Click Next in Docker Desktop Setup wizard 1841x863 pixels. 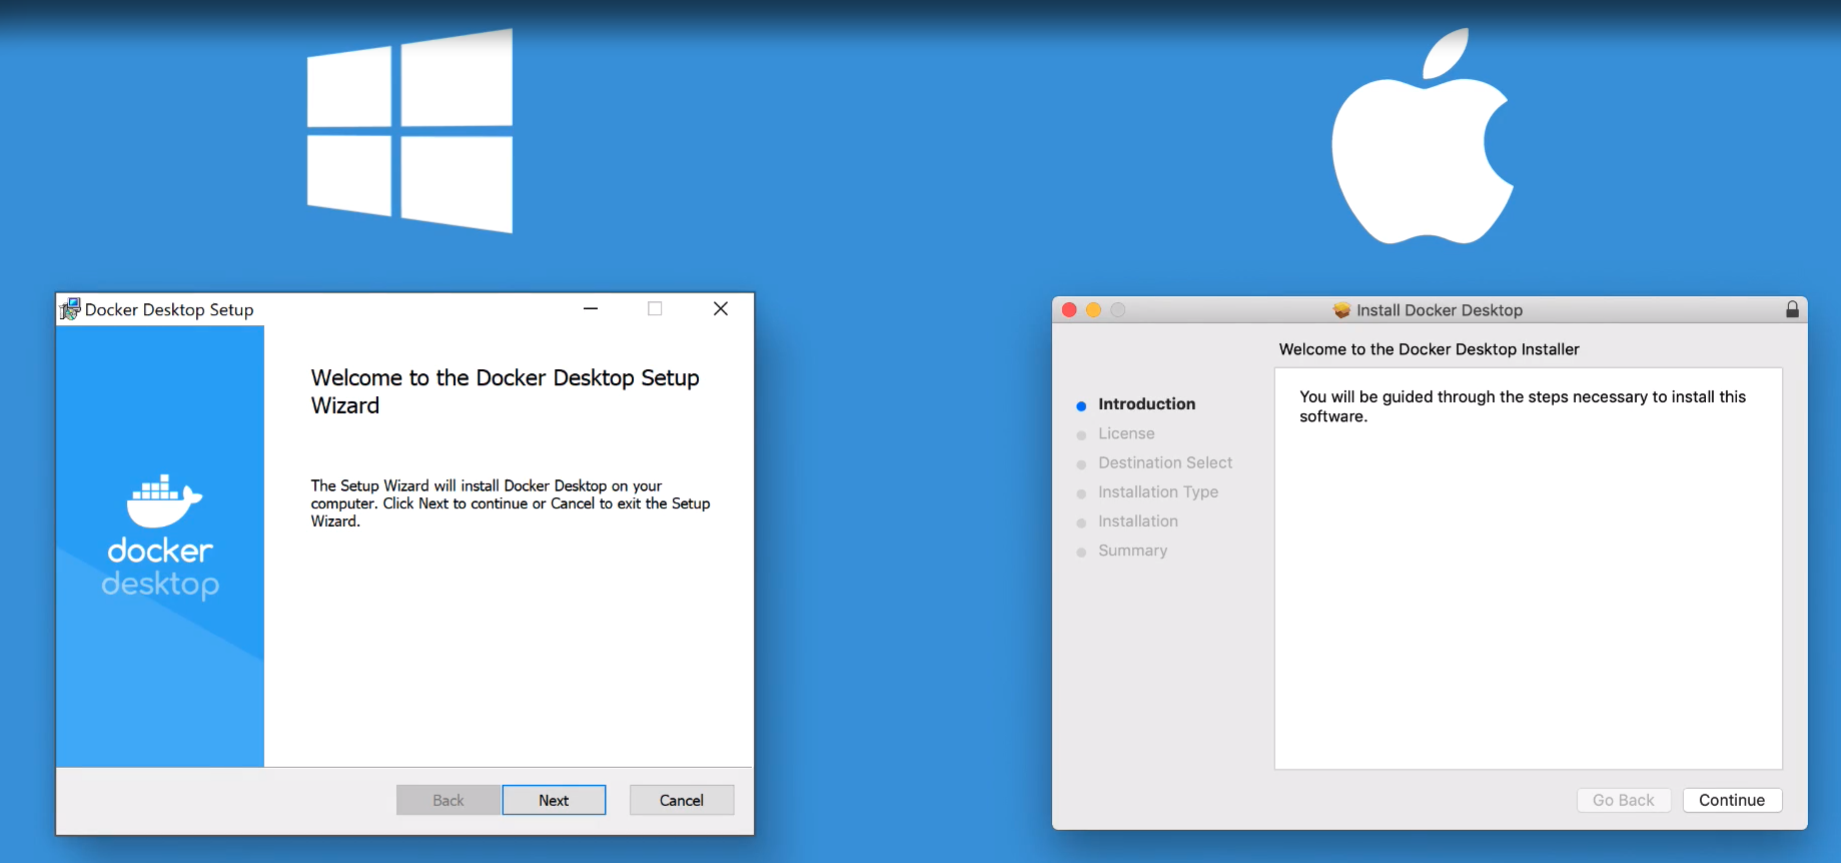tap(554, 800)
